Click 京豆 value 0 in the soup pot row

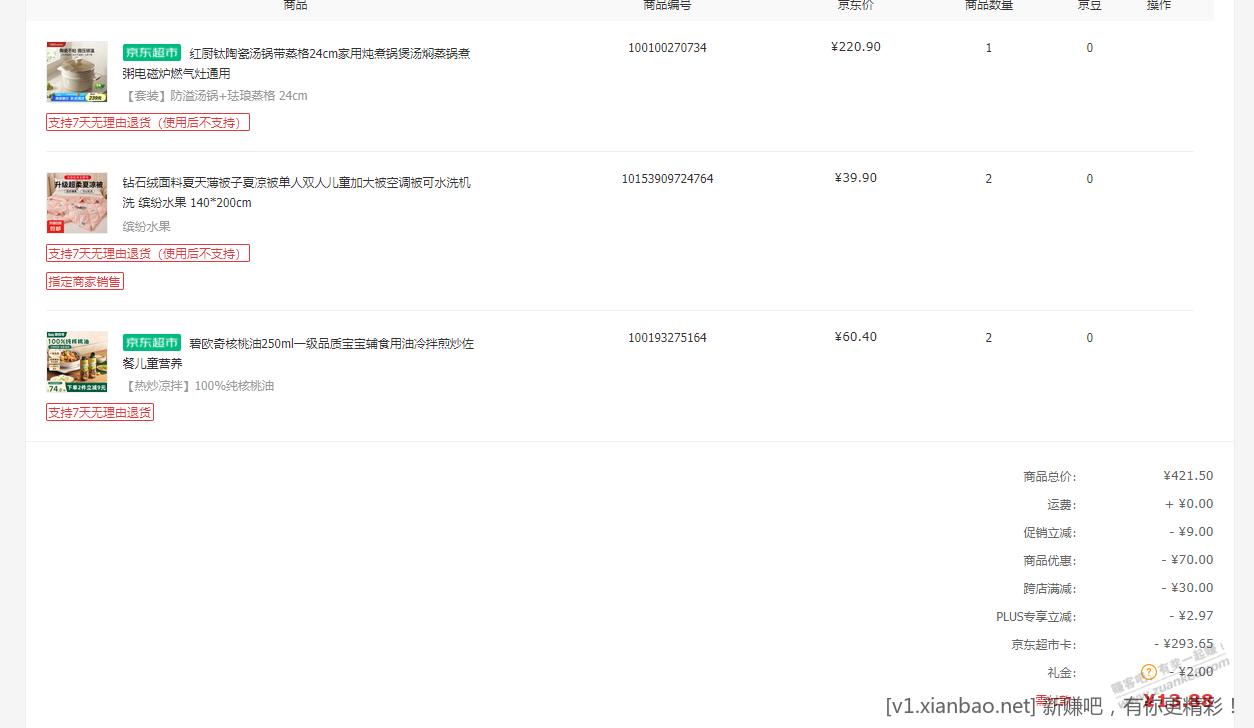[1090, 48]
